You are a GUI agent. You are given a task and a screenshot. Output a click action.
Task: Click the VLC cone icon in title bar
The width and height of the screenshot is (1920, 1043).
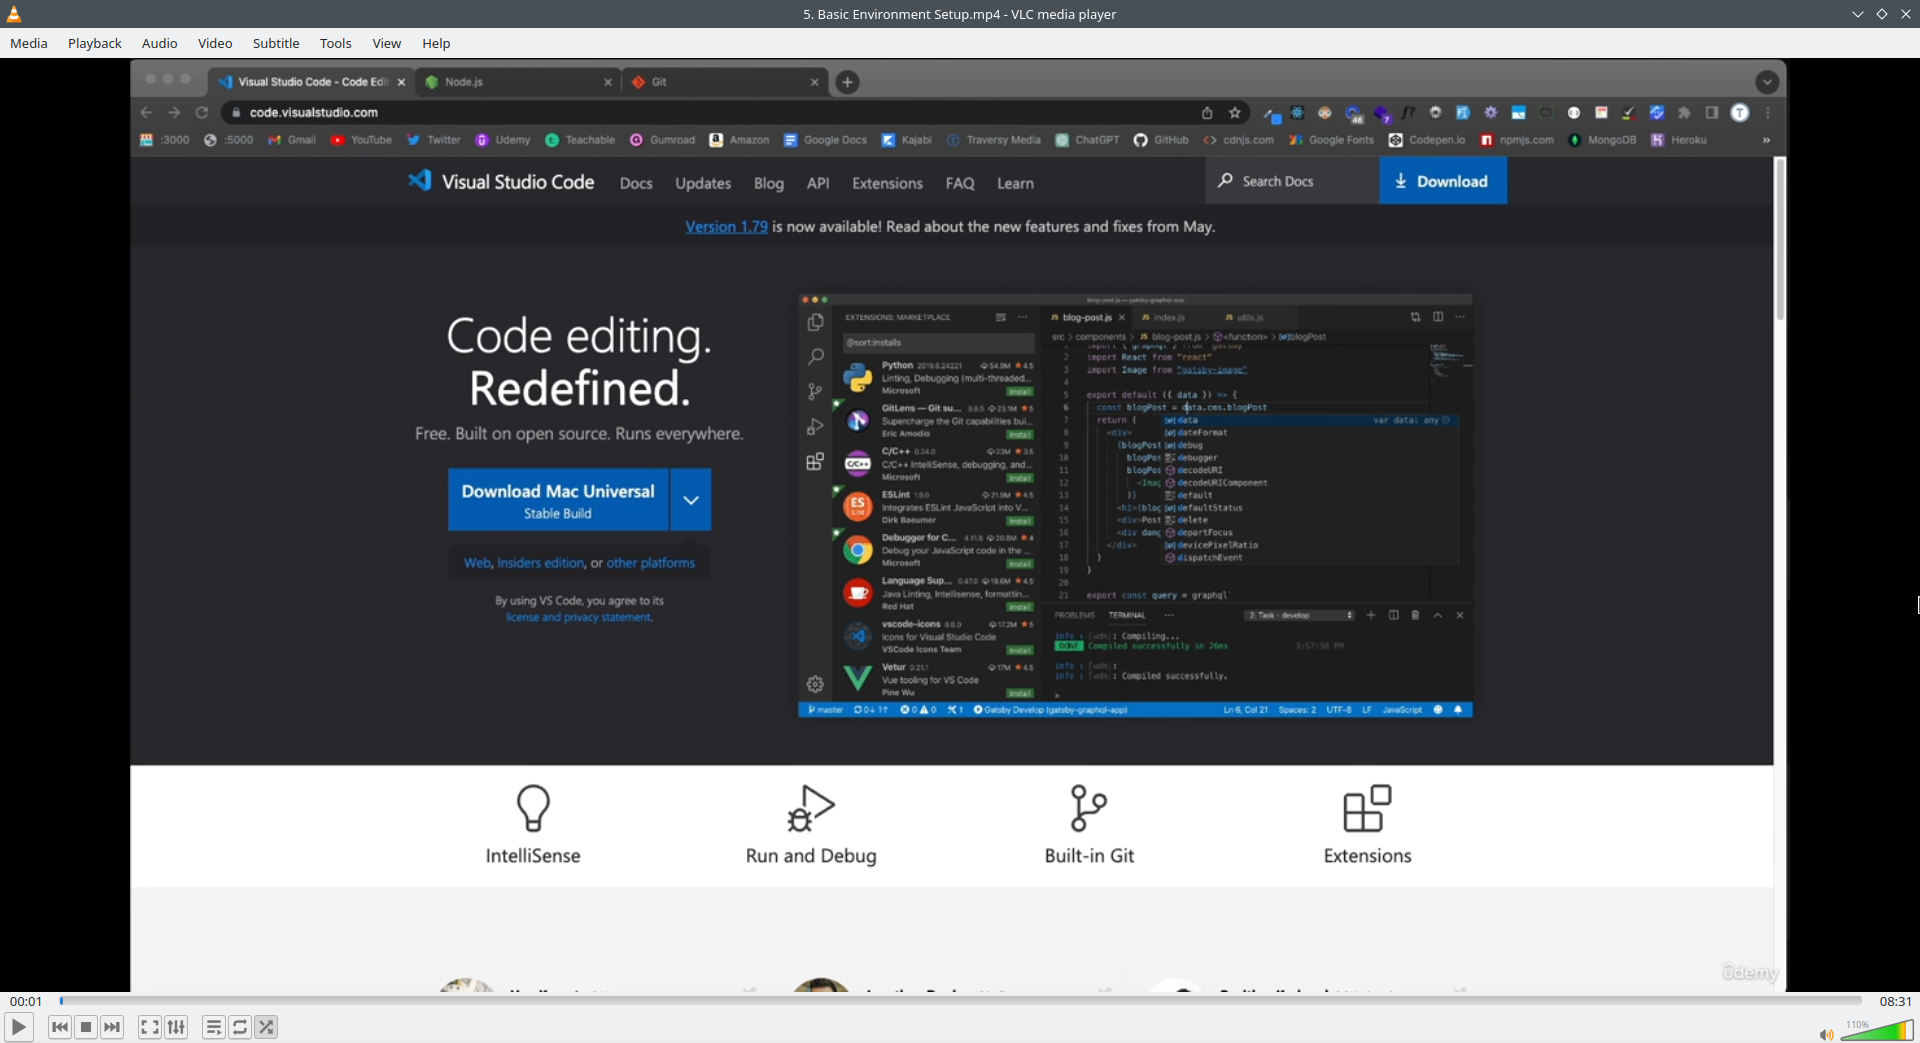[14, 14]
